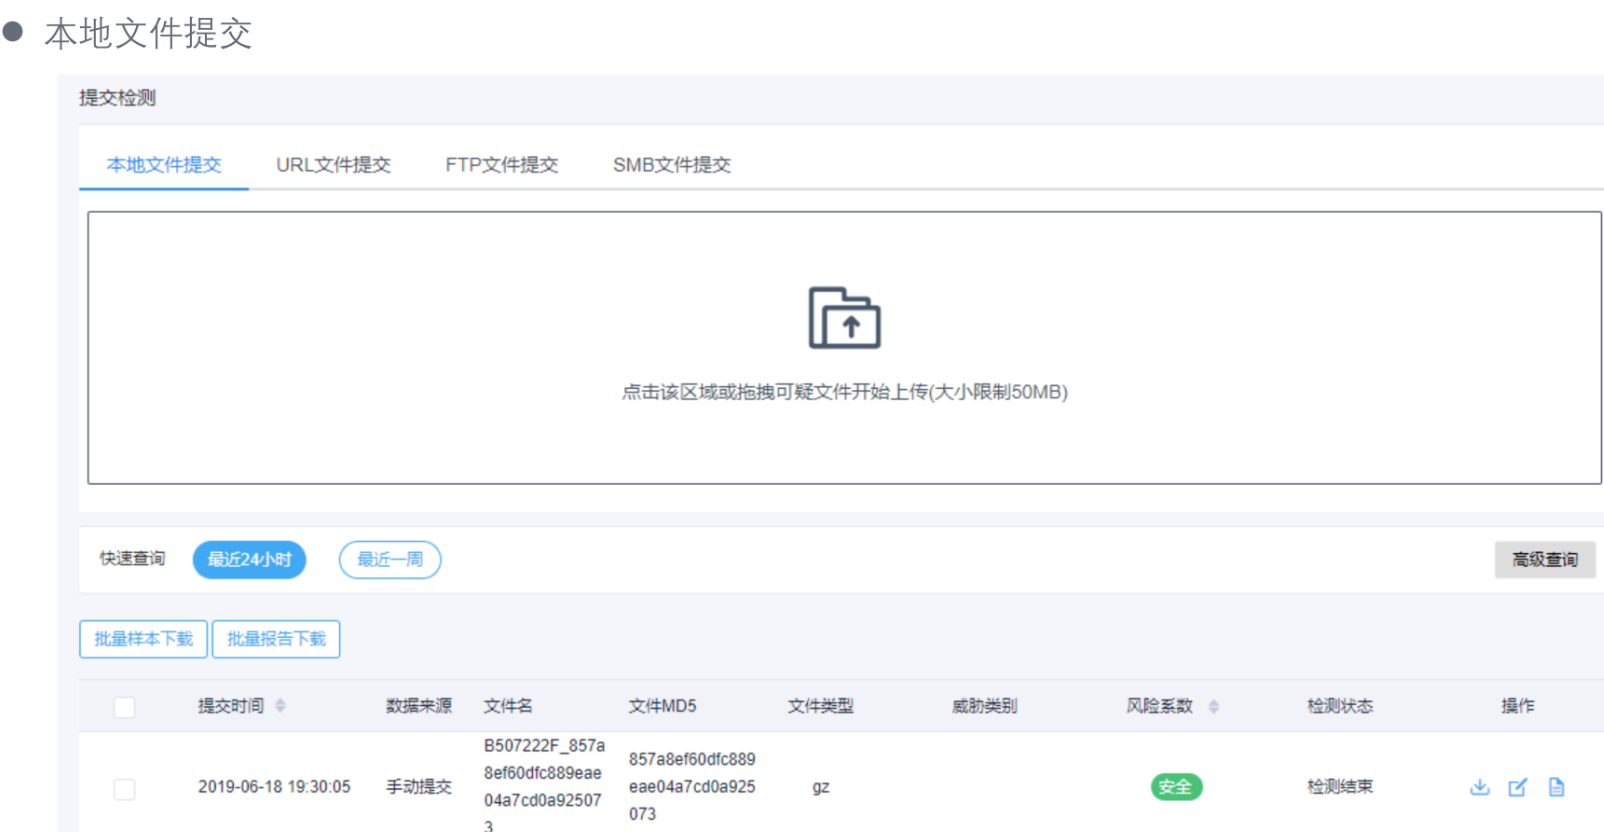Screen dimensions: 1604x832
Task: Open the URL文件提交 tab
Action: click(333, 165)
